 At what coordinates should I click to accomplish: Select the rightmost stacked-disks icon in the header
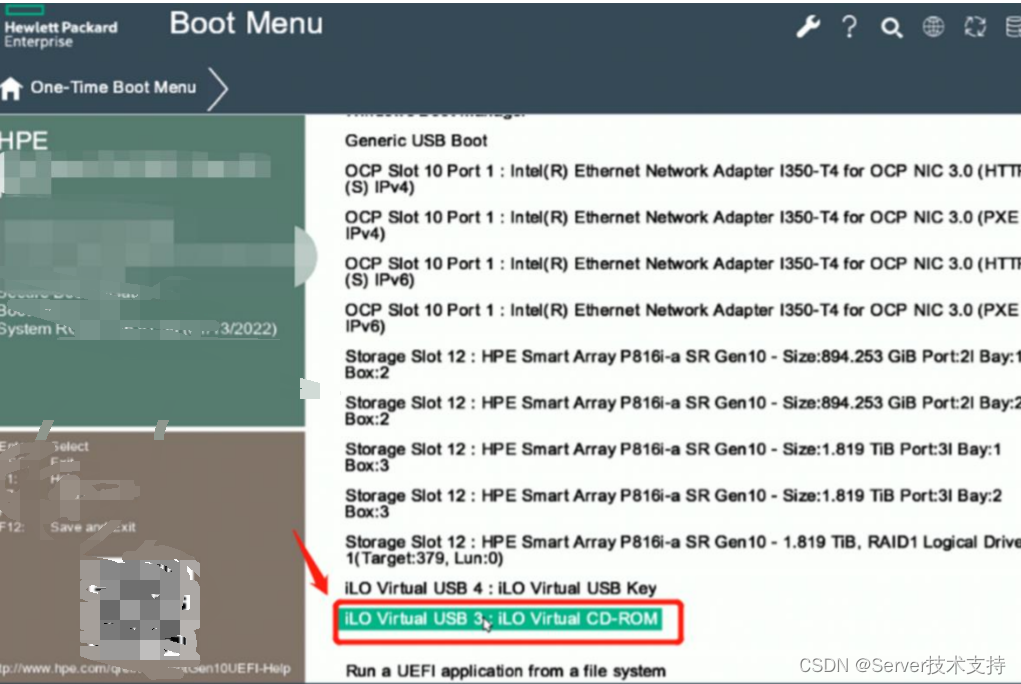1011,27
